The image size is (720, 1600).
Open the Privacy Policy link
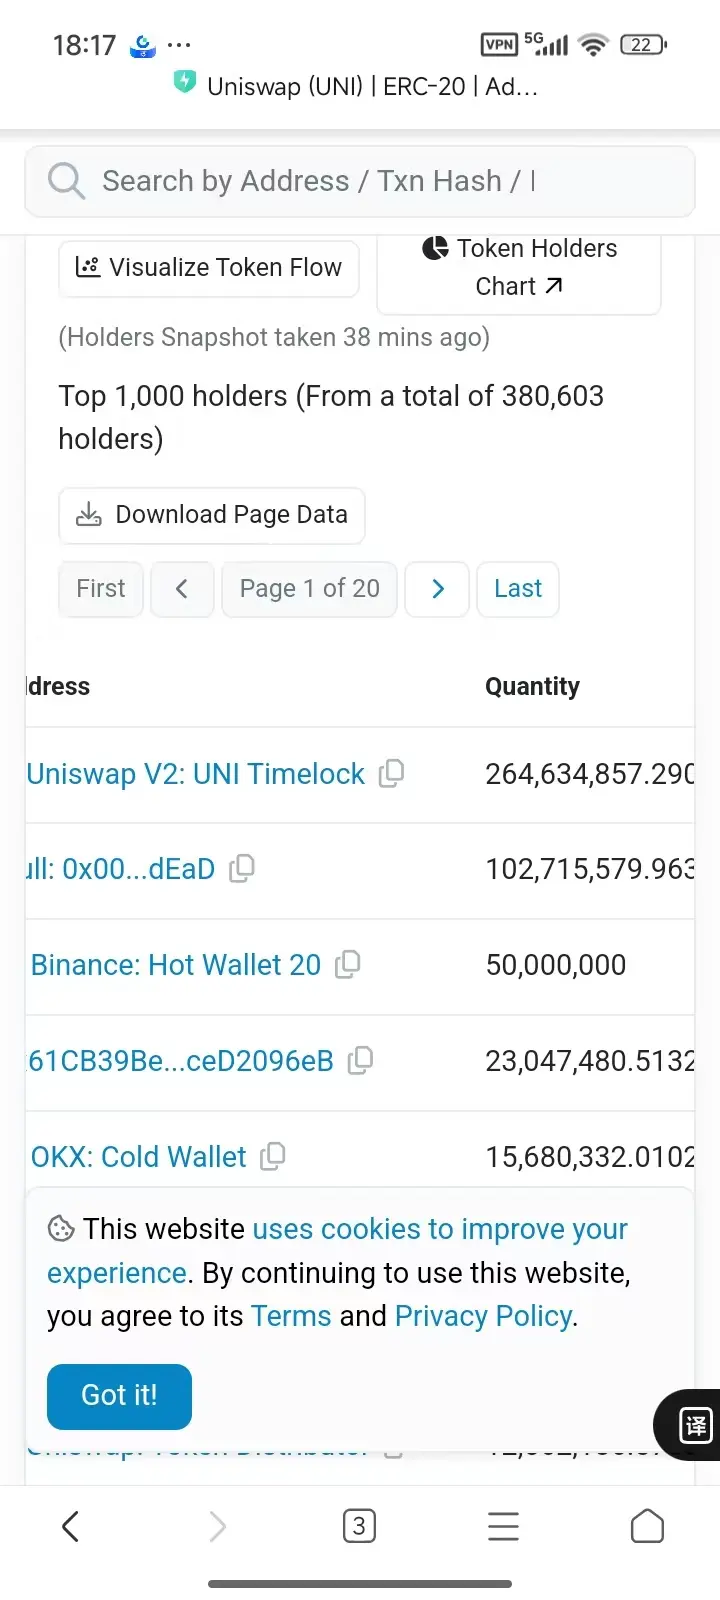[x=484, y=1316]
